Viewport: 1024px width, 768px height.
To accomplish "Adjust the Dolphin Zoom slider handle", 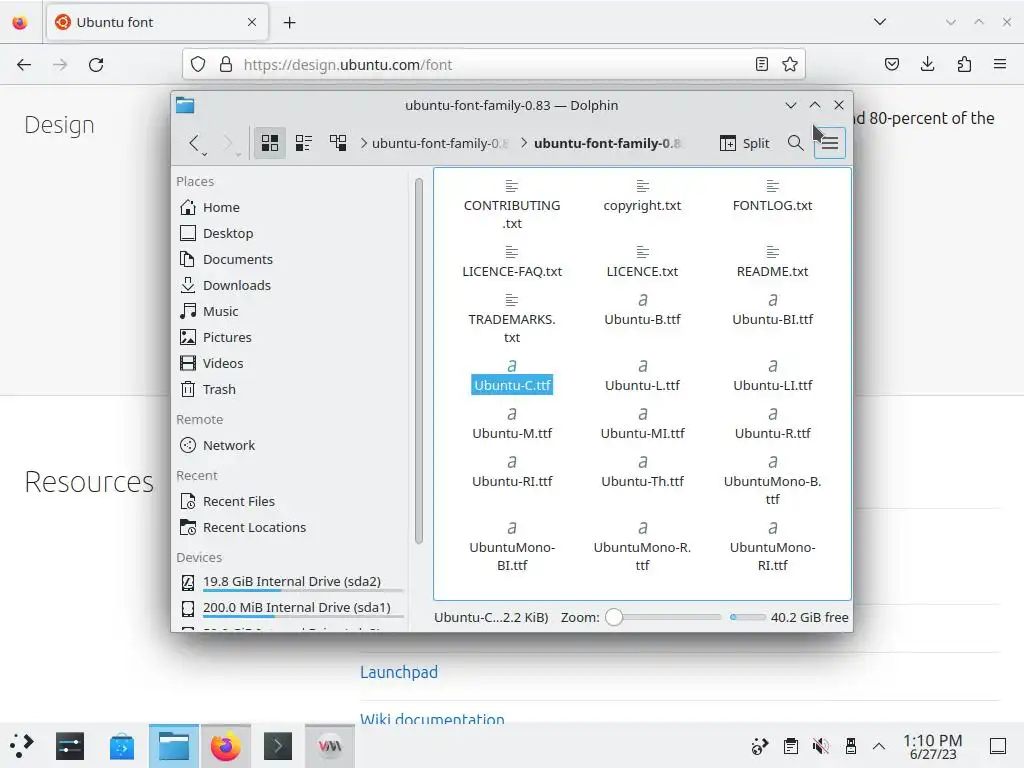I will click(614, 617).
